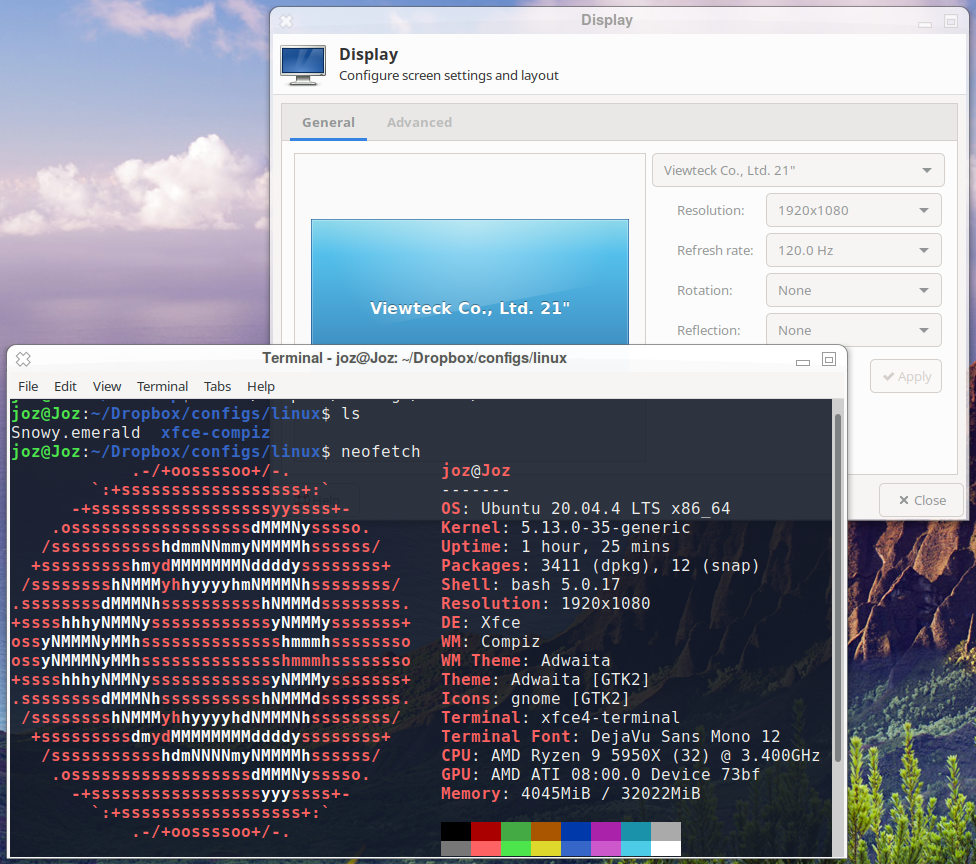Click the dark blue neofetch color block
Screen dimensions: 976x864
(x=576, y=831)
